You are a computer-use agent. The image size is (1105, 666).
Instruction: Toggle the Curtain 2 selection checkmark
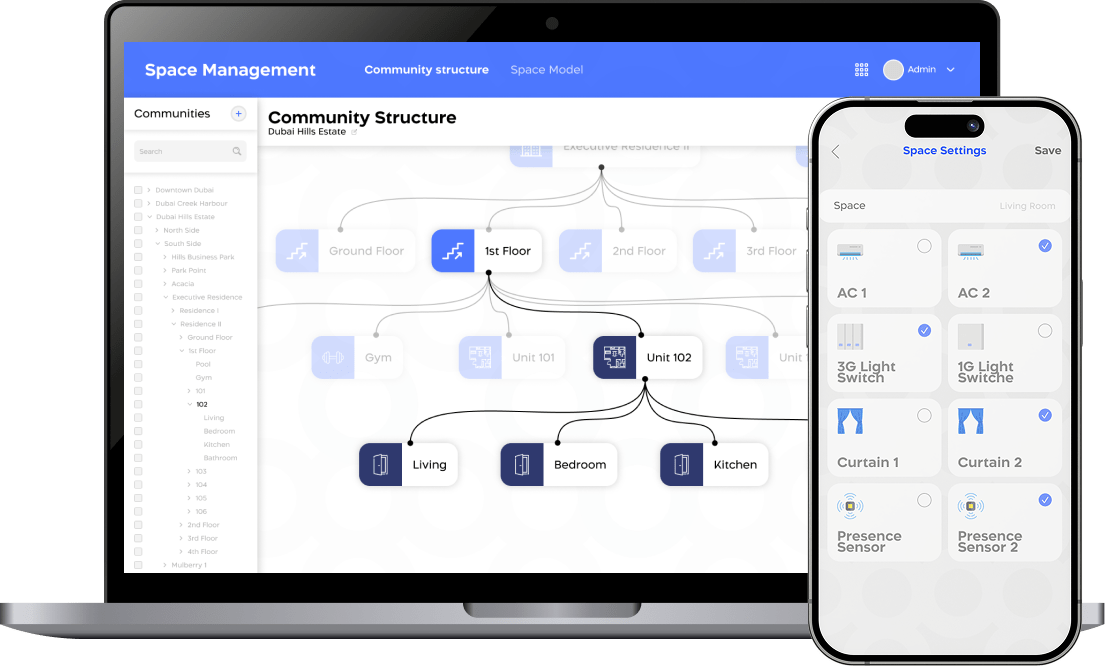1045,415
